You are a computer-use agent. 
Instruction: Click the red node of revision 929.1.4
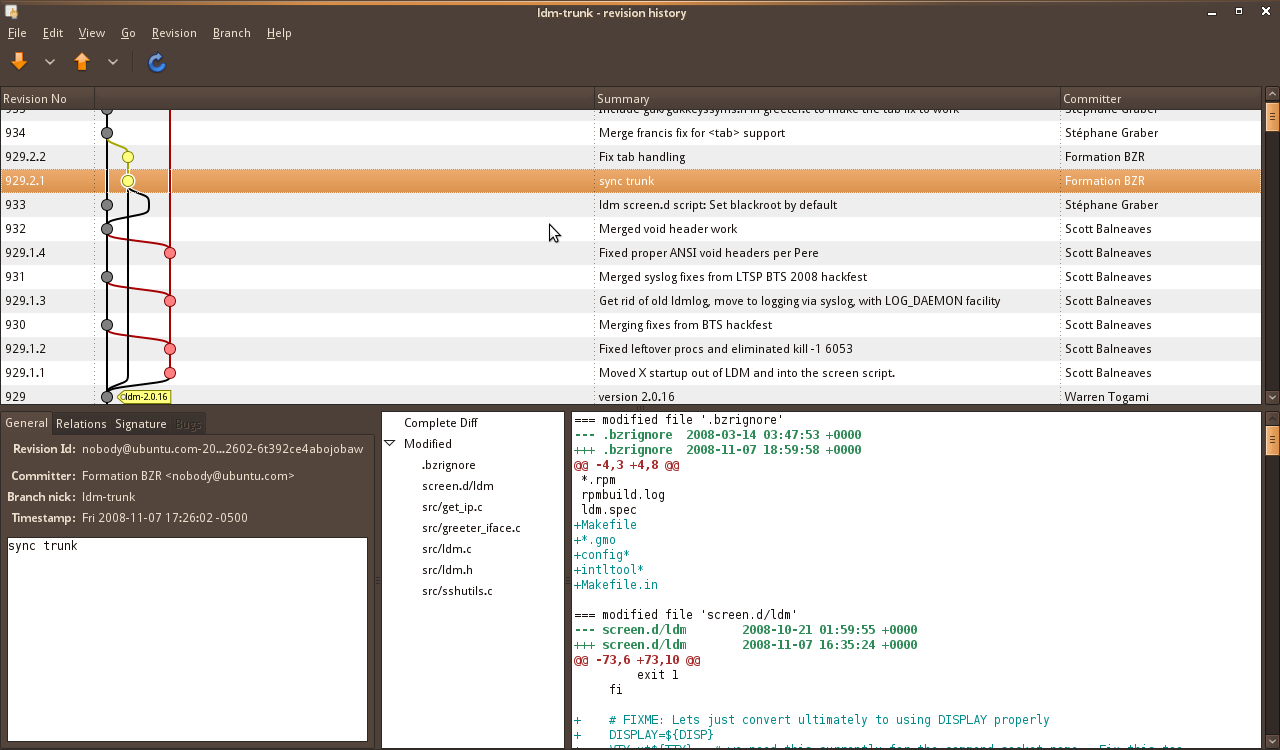(x=170, y=253)
